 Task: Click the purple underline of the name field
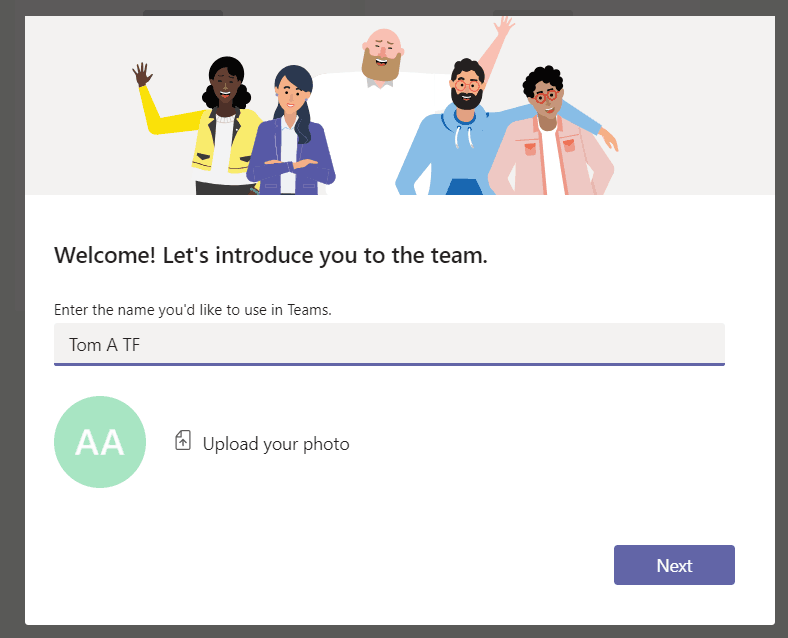click(x=389, y=364)
